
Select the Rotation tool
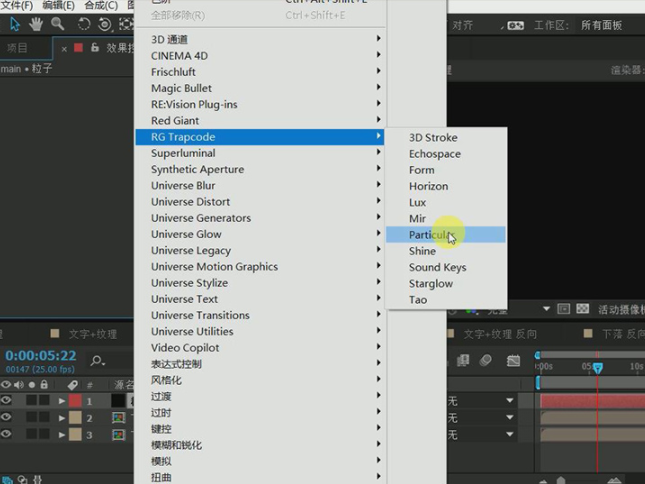click(x=84, y=24)
